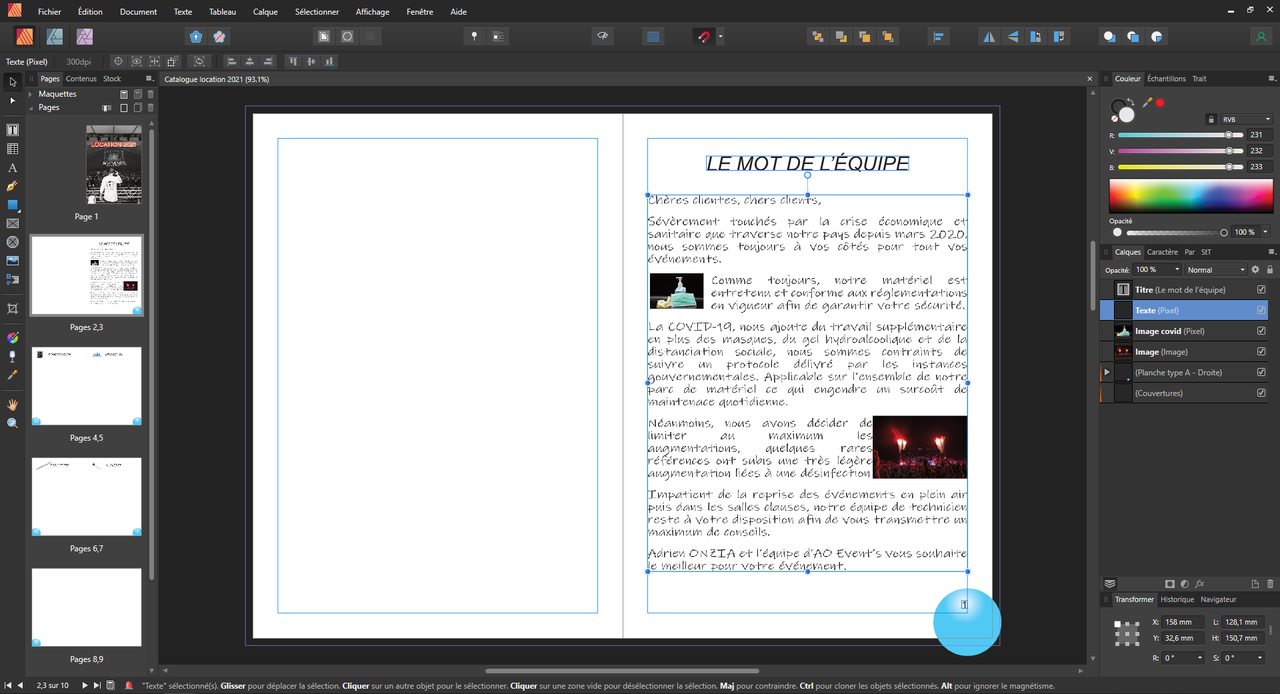Switch to the Contenus tab

click(x=81, y=79)
